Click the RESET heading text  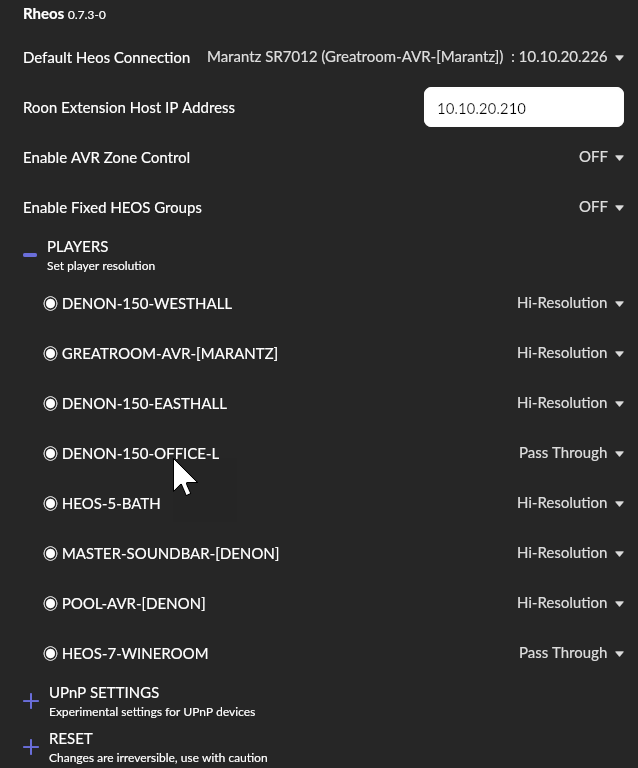pyautogui.click(x=71, y=739)
